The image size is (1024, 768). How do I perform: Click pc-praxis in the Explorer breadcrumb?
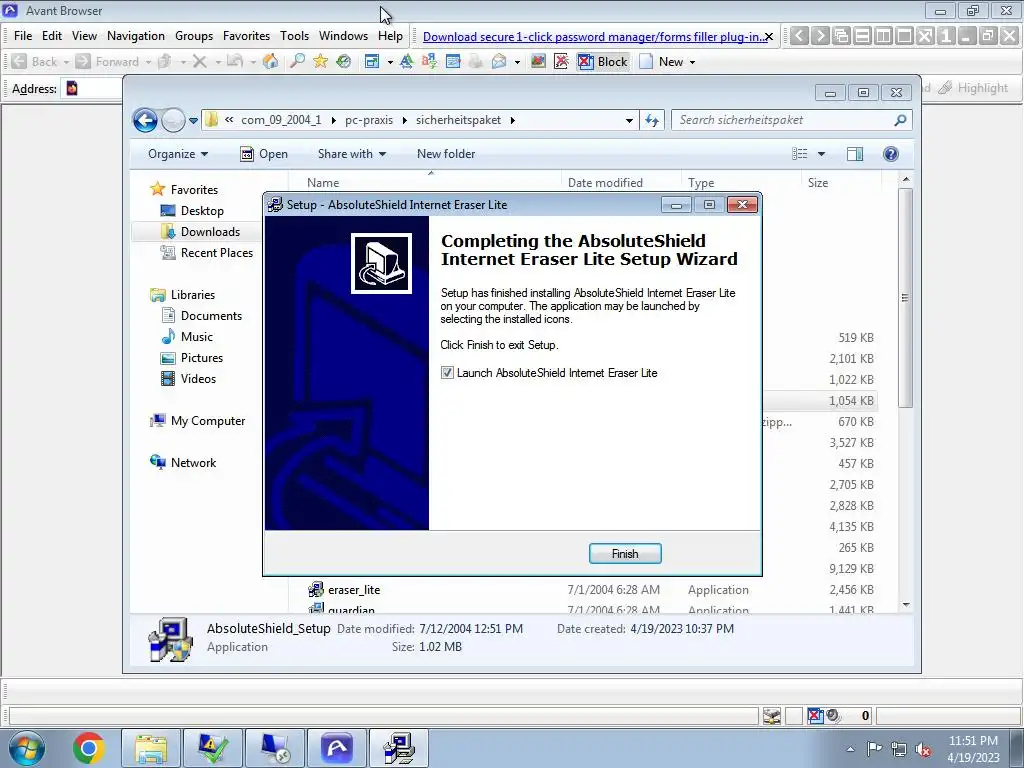click(369, 120)
